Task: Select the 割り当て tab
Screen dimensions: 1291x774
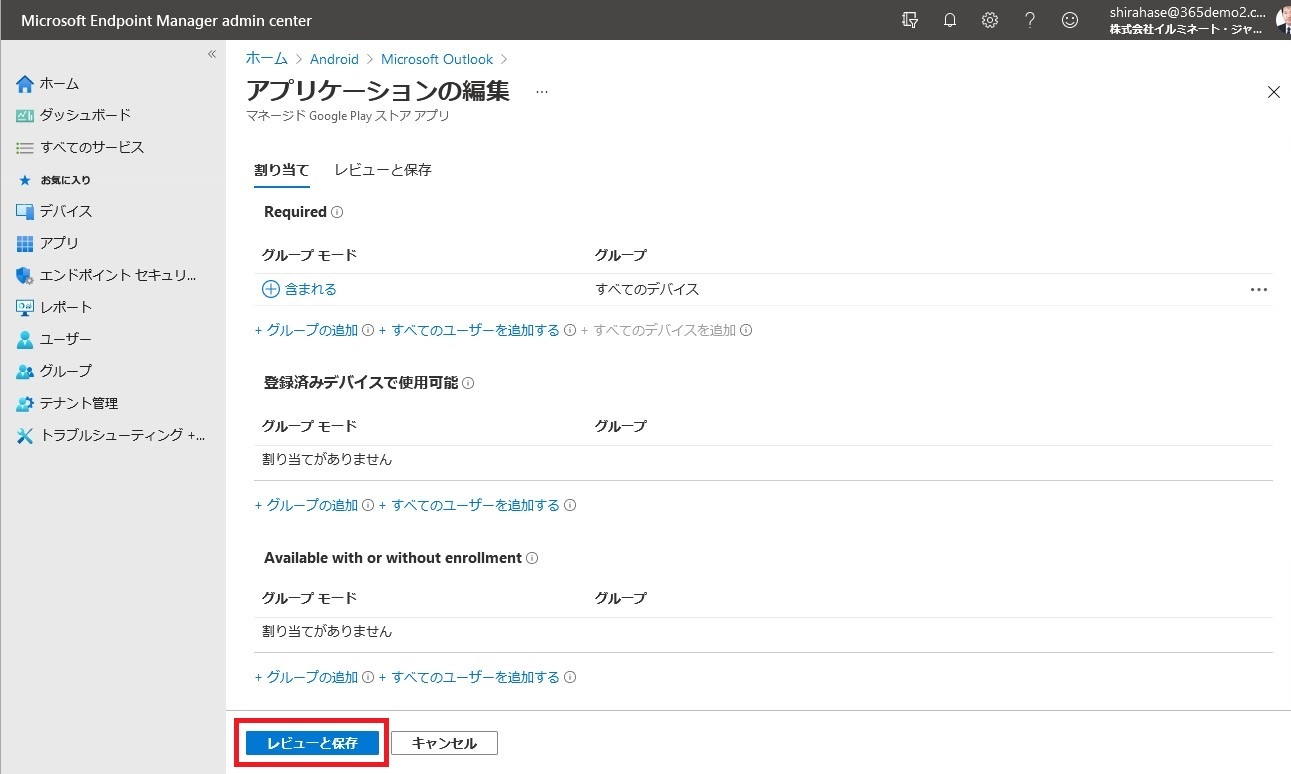Action: point(282,170)
